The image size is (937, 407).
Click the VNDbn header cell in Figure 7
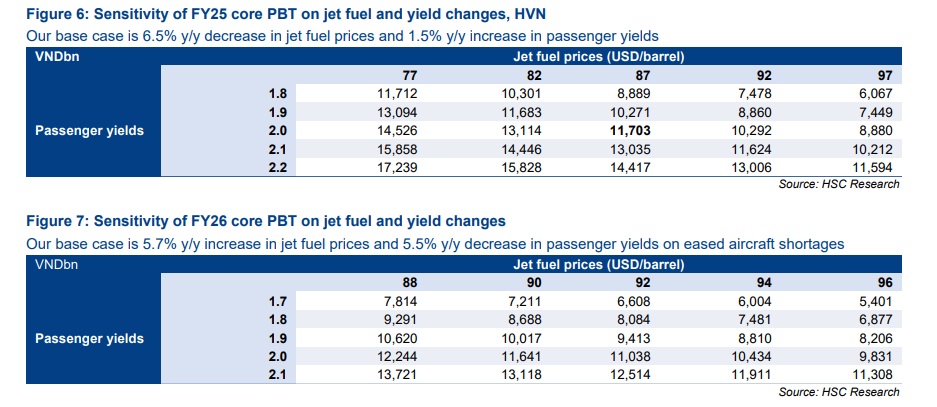click(57, 265)
